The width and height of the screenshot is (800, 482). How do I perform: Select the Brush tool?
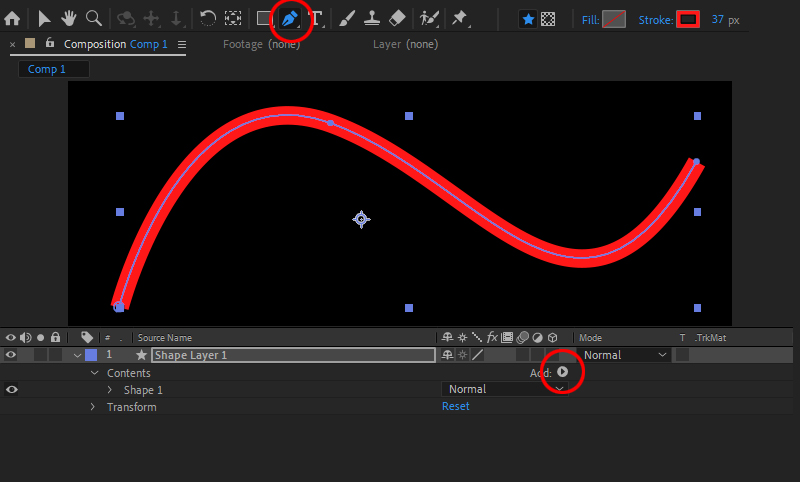pyautogui.click(x=347, y=18)
